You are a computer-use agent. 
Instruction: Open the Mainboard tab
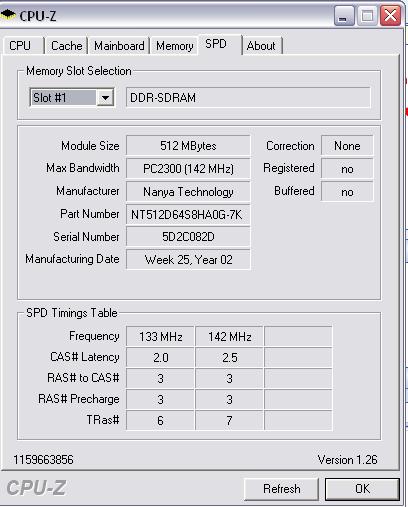tap(119, 46)
